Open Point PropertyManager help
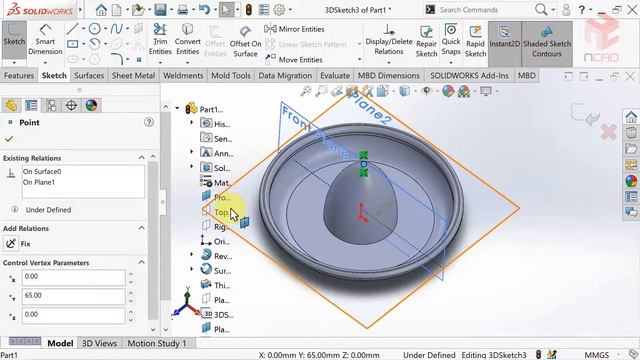The width and height of the screenshot is (640, 360). (149, 122)
